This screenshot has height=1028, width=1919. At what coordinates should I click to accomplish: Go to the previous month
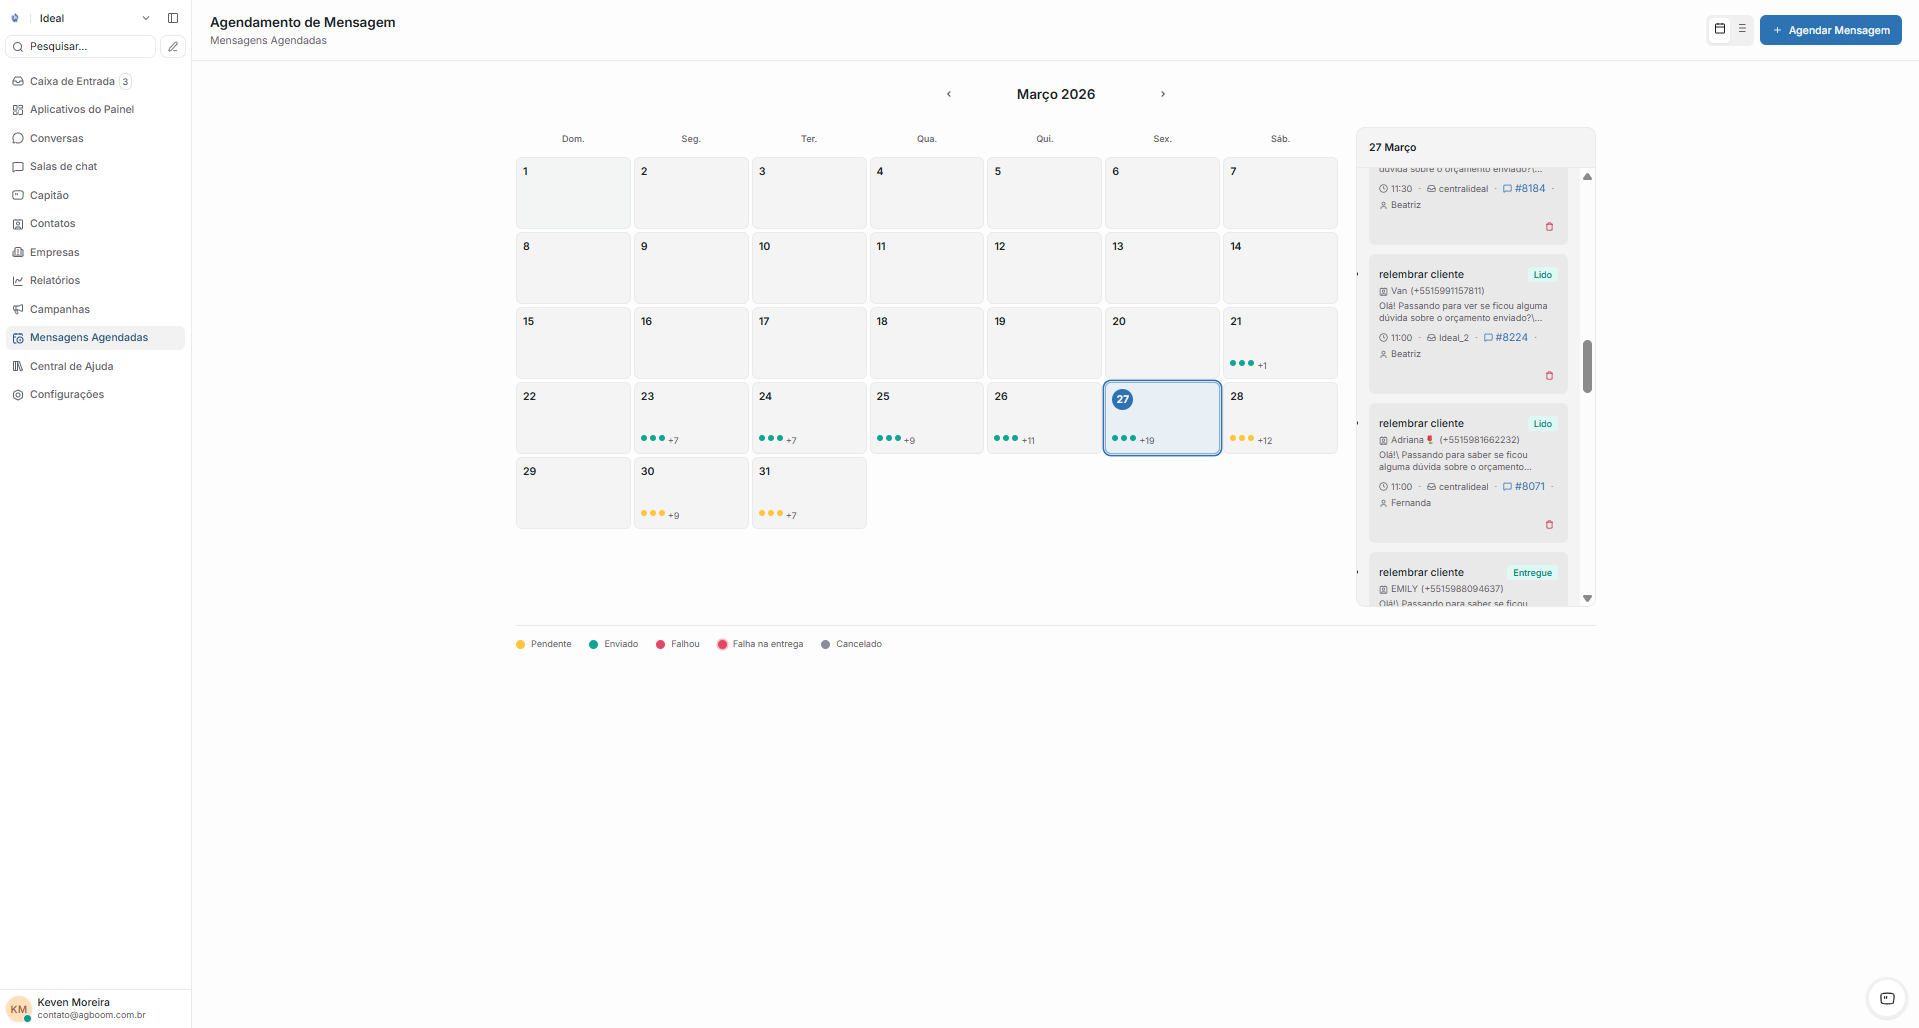tap(948, 94)
